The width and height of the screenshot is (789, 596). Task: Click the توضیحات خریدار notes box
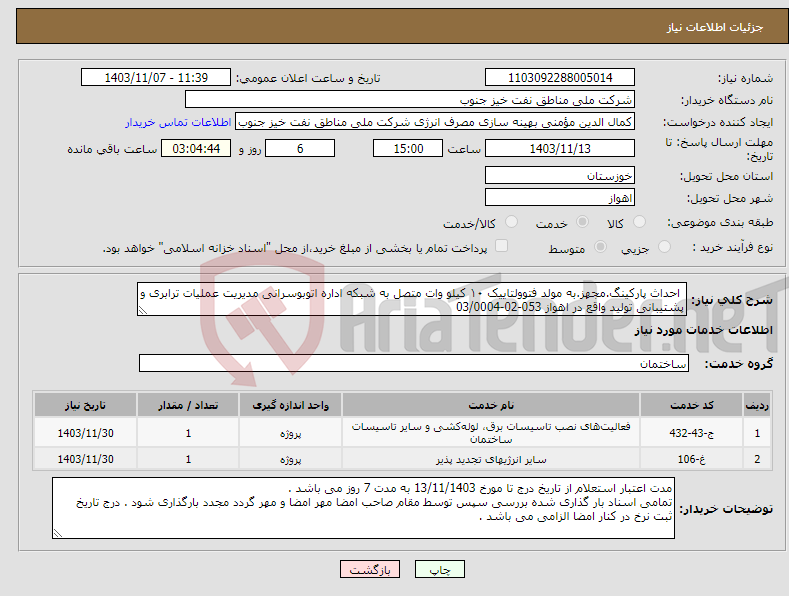[363, 508]
